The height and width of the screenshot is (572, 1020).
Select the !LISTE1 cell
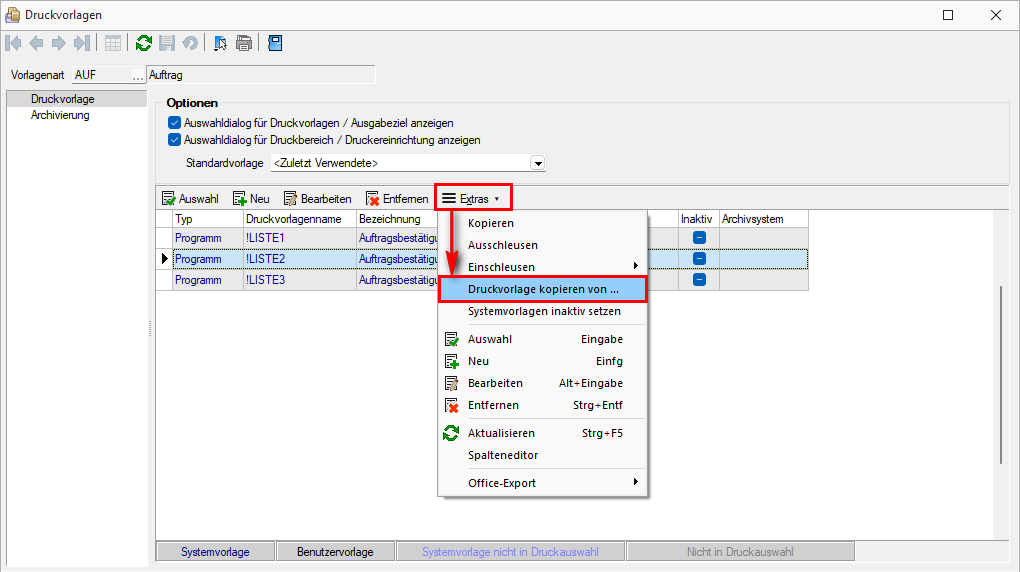pos(300,238)
